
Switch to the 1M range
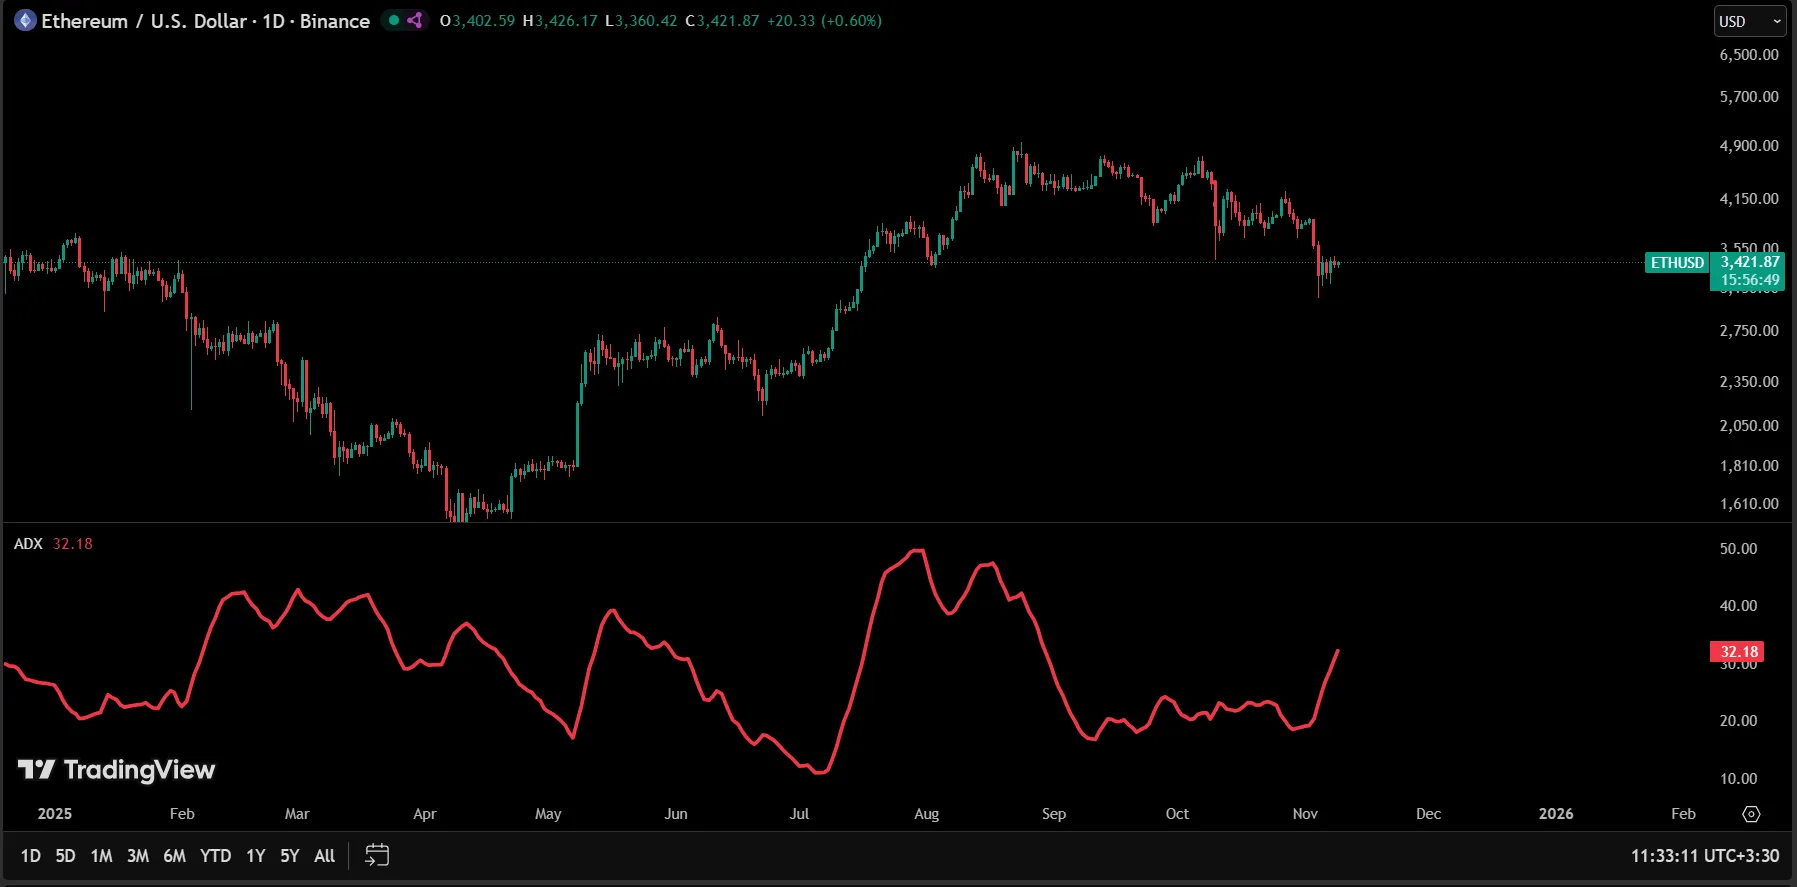pyautogui.click(x=101, y=856)
